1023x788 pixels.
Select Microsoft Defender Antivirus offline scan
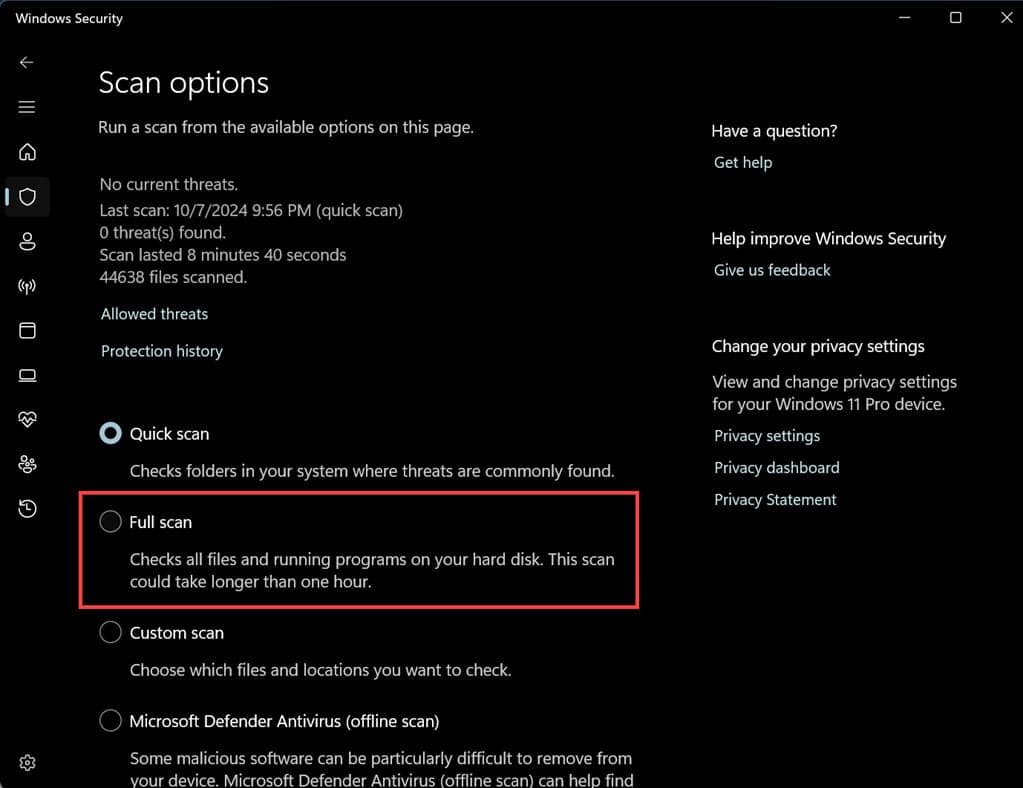tap(110, 720)
